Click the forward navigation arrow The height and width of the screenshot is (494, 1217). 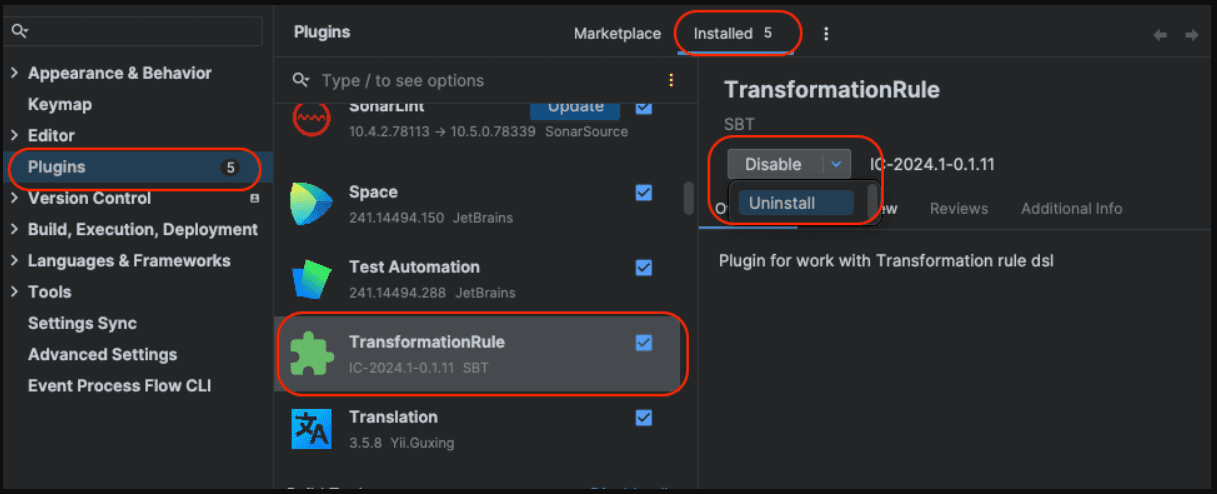point(1191,35)
